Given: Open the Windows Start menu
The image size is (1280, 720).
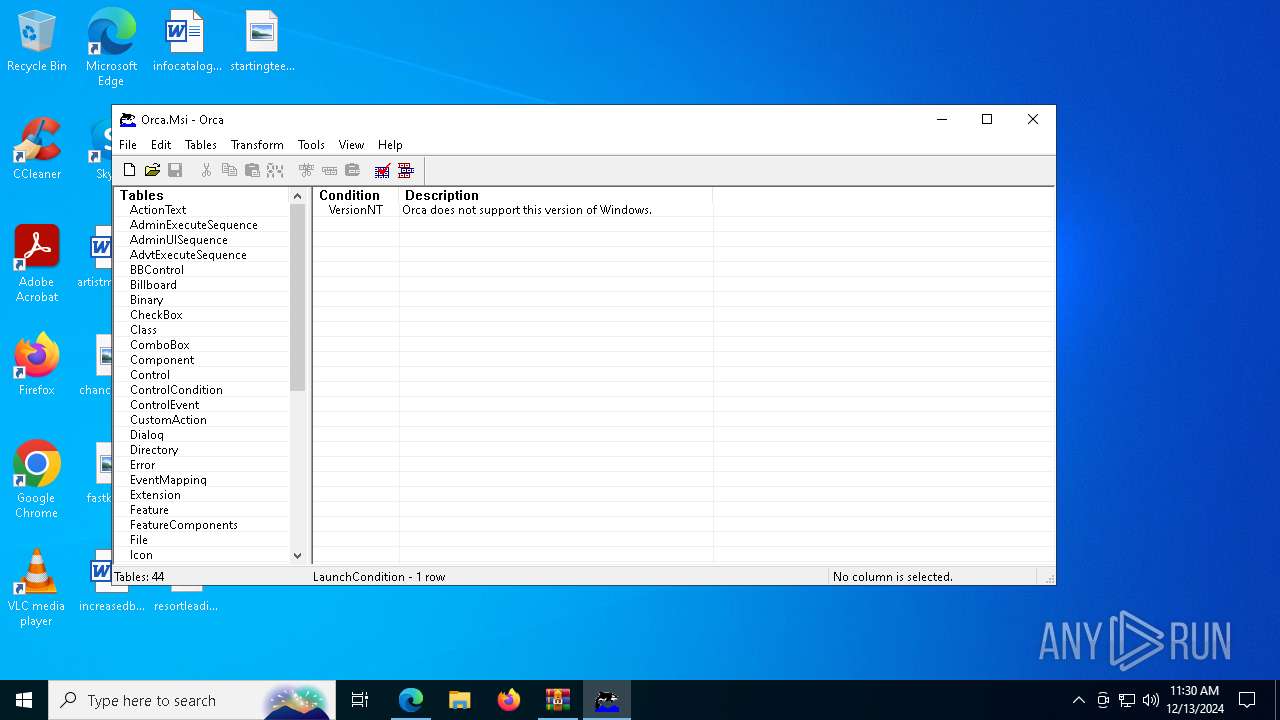Looking at the screenshot, I should pyautogui.click(x=24, y=700).
